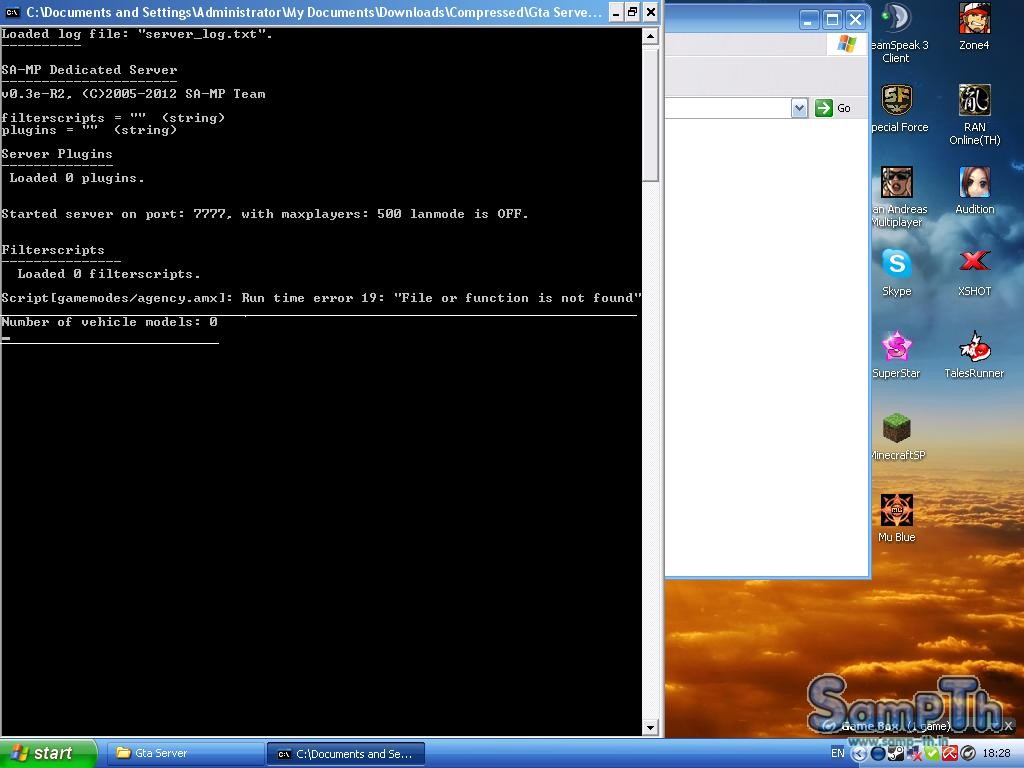Click the disconnected network tray icon

point(914,754)
